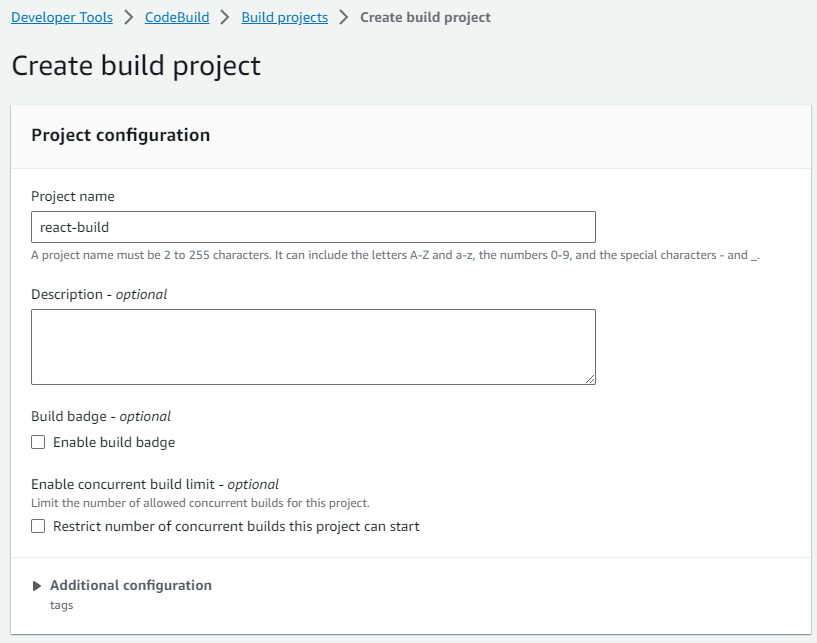Click the chevron after Developer Tools
This screenshot has height=643, width=817.
click(131, 18)
